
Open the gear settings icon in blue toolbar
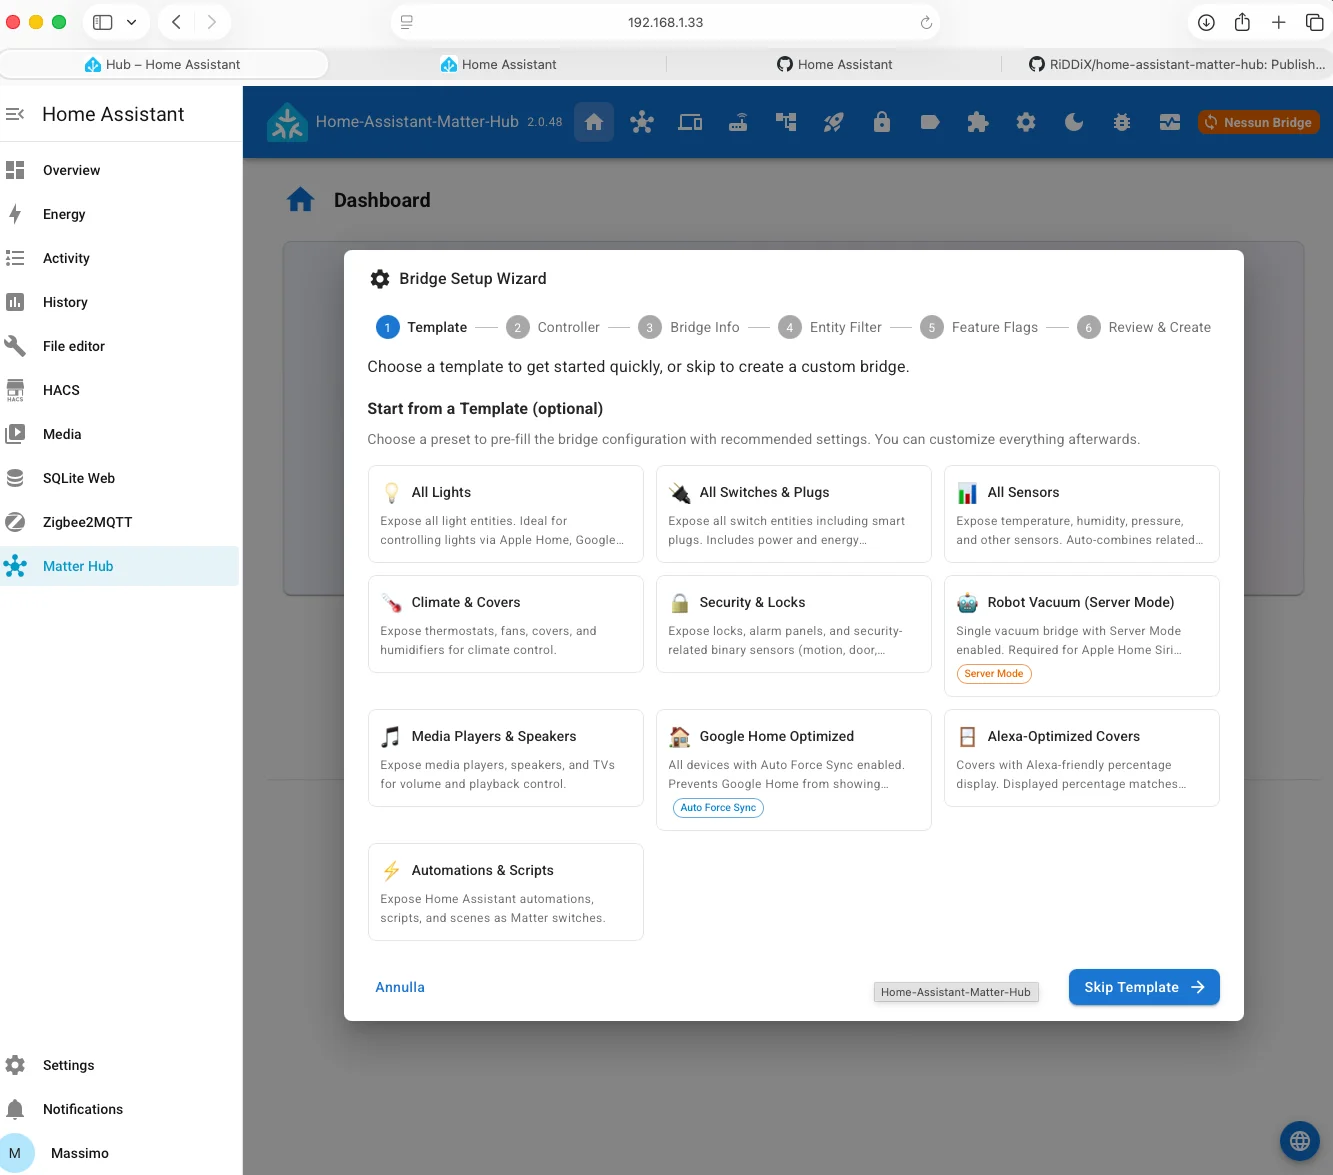[1026, 122]
